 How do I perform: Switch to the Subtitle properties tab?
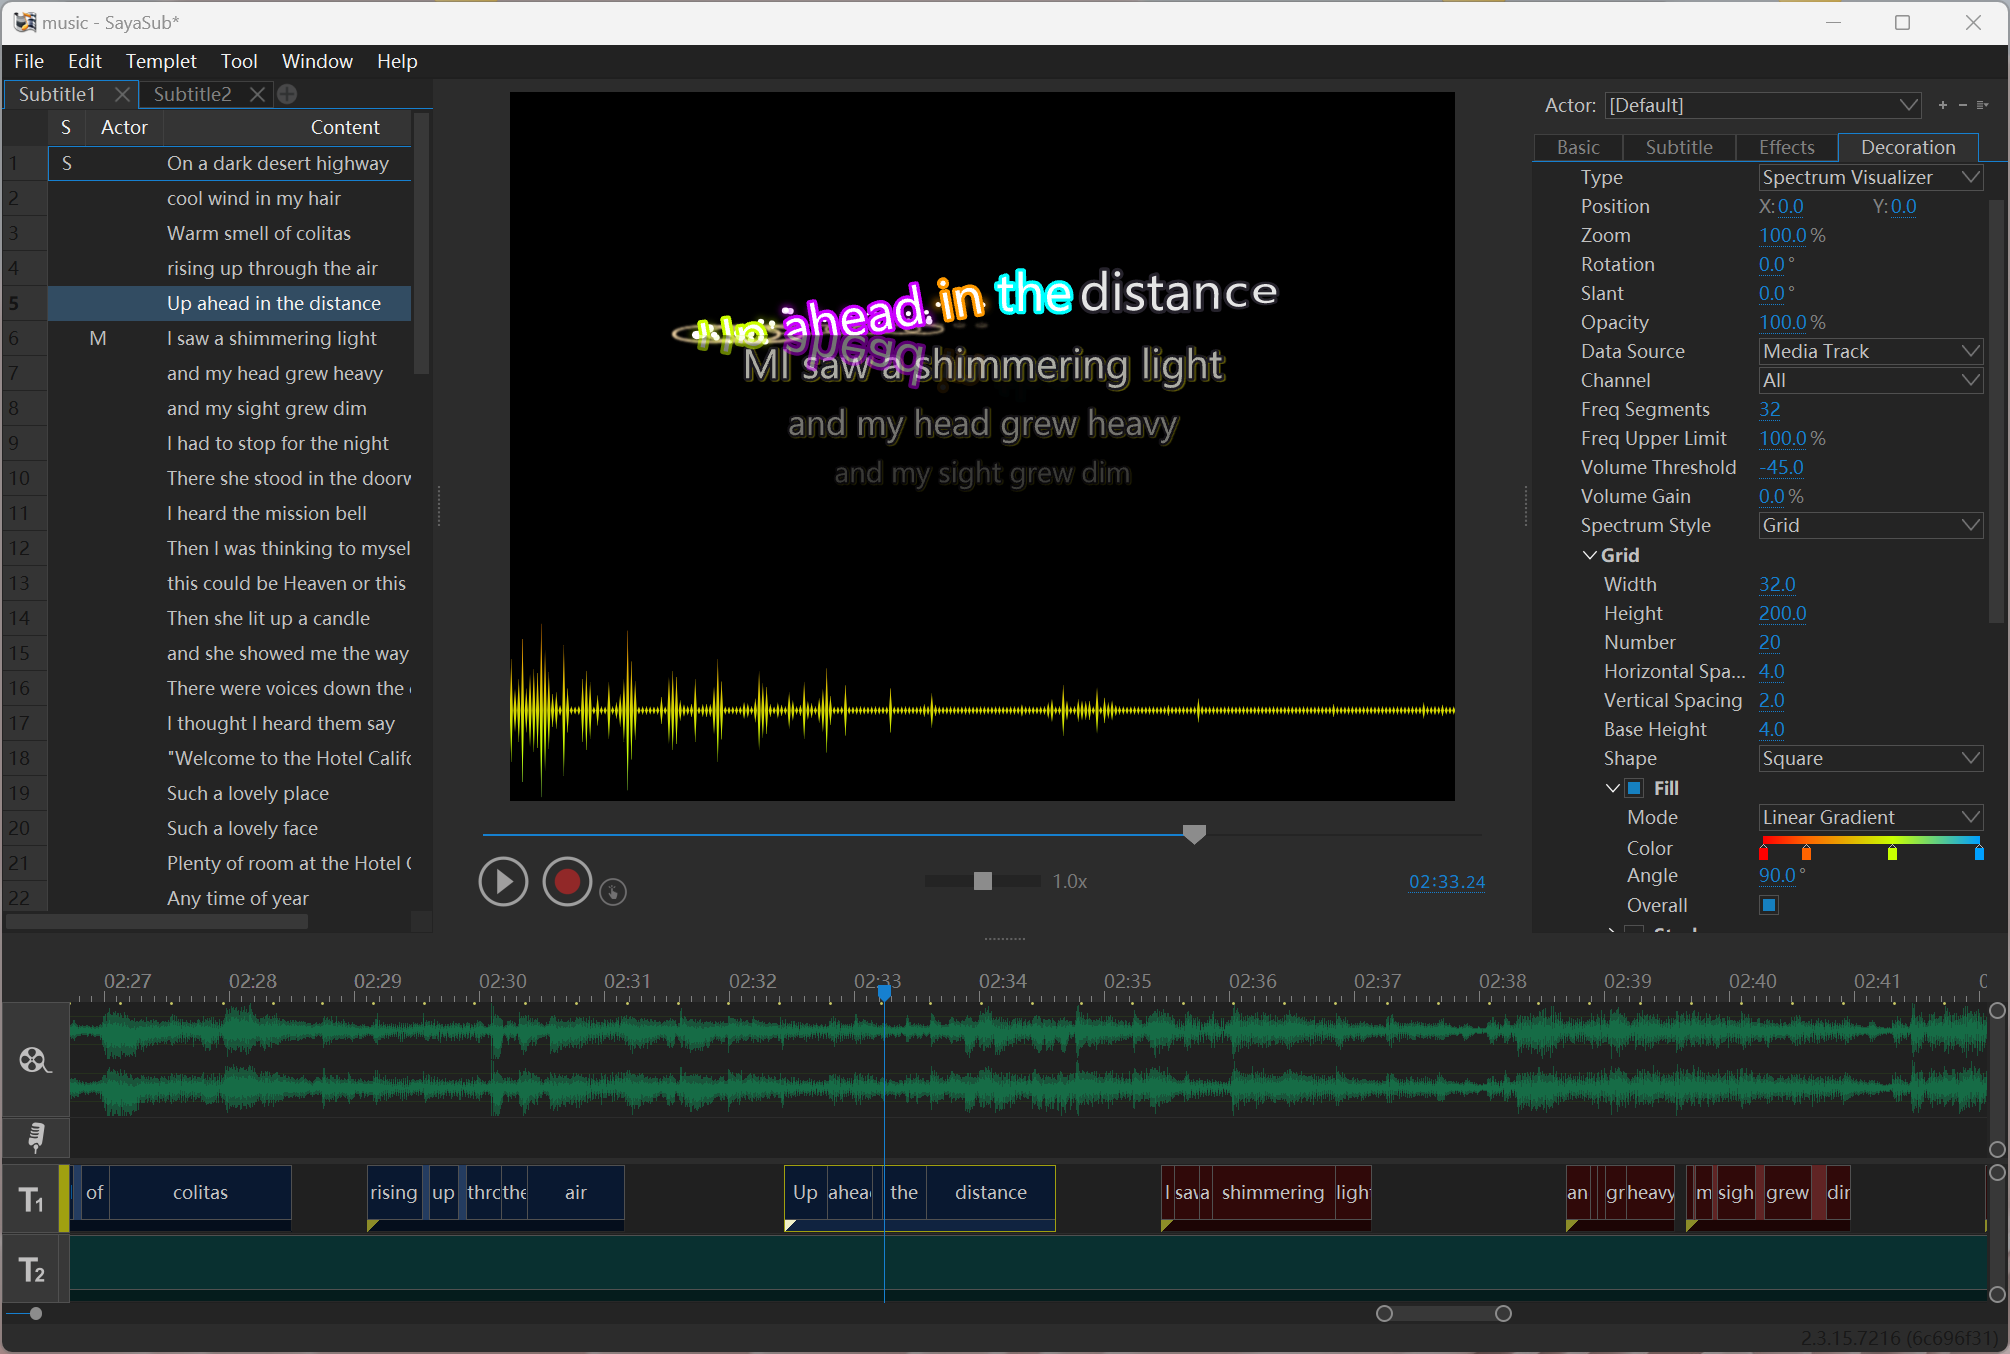coord(1679,147)
